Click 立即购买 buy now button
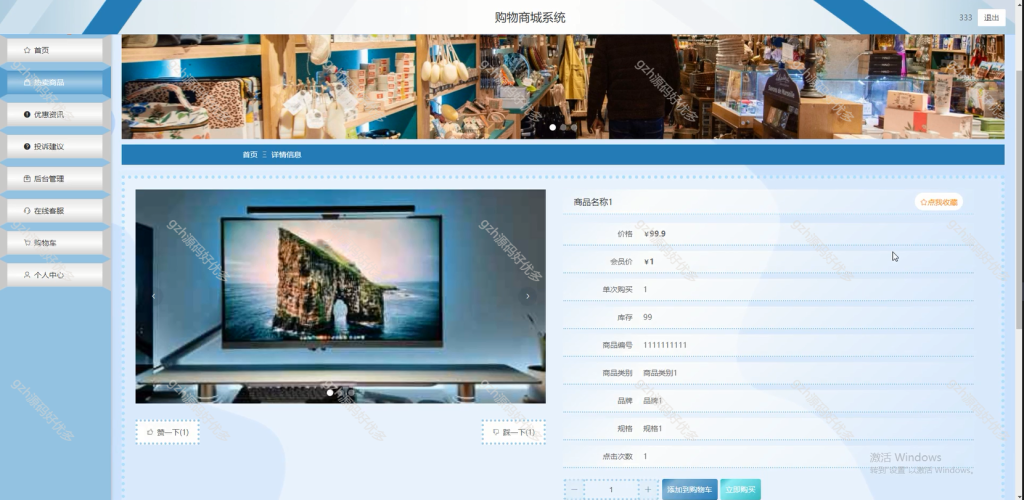 coord(741,490)
